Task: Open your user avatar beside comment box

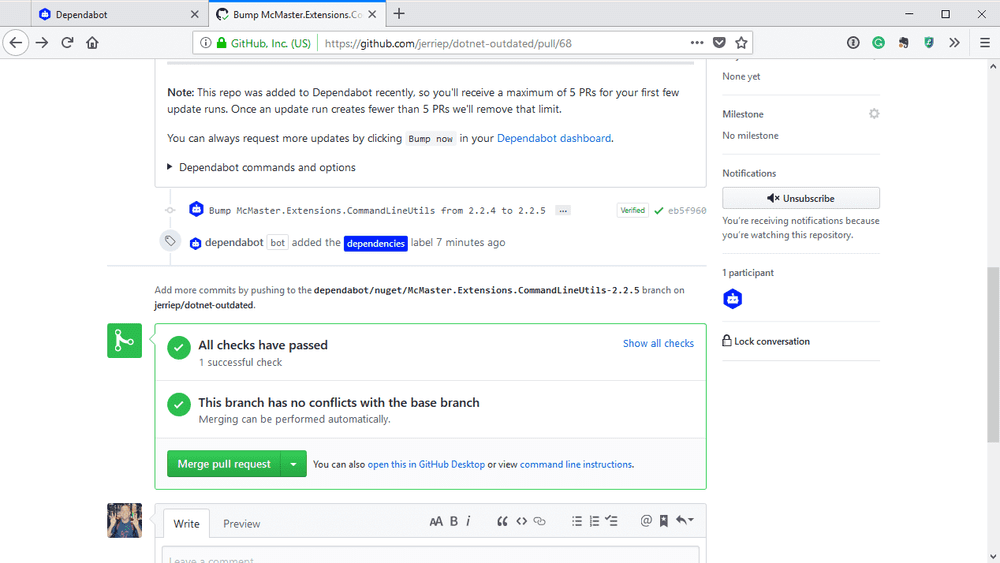Action: (x=124, y=520)
